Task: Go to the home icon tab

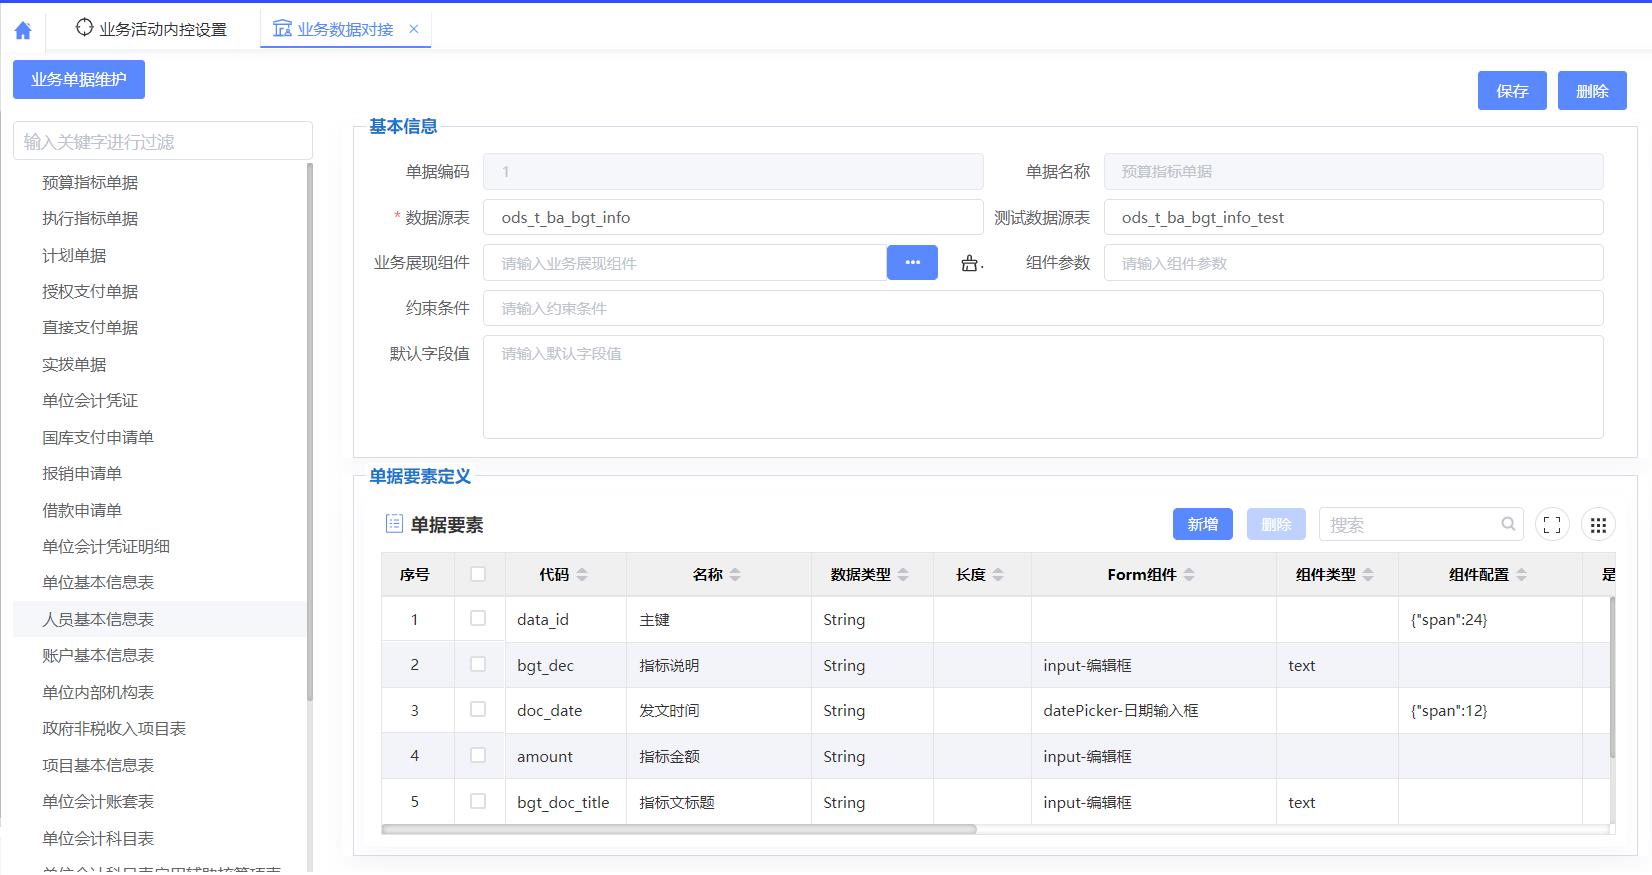Action: tap(23, 30)
